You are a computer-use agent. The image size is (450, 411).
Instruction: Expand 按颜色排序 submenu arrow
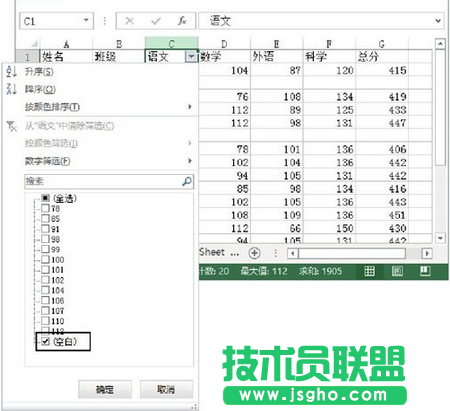pyautogui.click(x=190, y=107)
